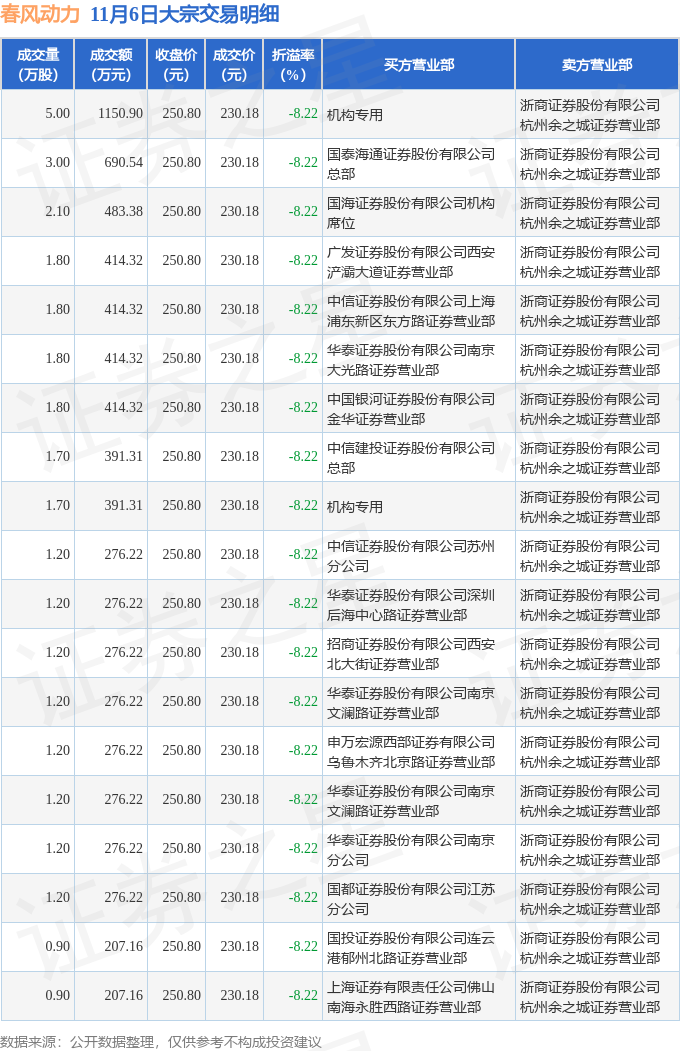Click buyer 国泰海通证券股份有限公司总部
Screen dimensions: 680x1051
(x=410, y=163)
